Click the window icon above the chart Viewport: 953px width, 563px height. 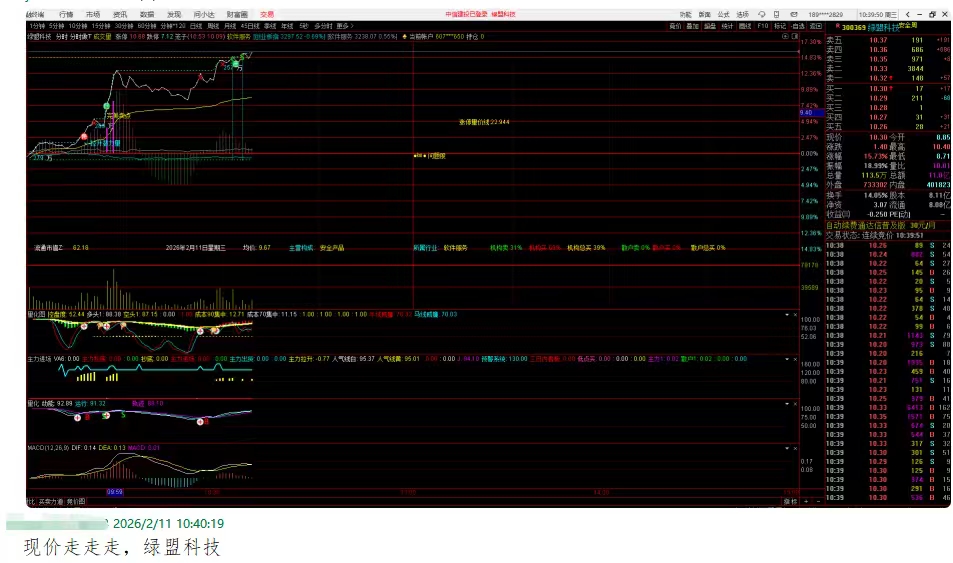tap(794, 36)
